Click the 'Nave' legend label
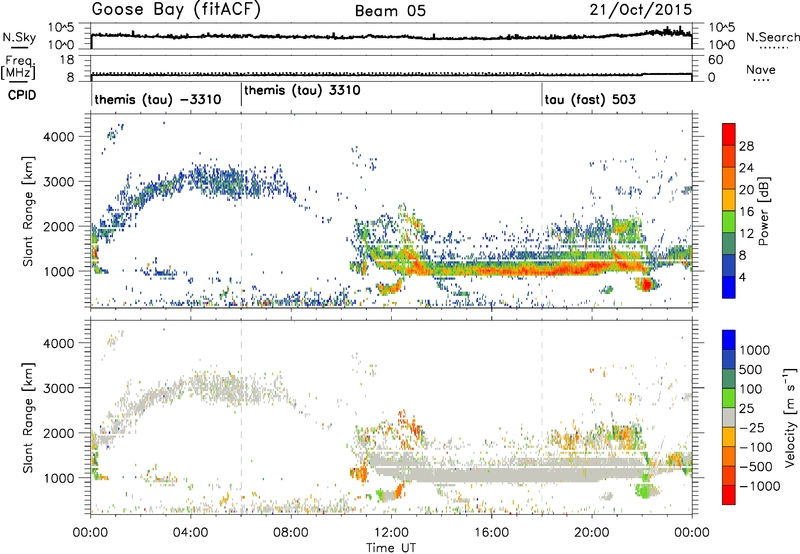This screenshot has height=554, width=800. pyautogui.click(x=760, y=70)
